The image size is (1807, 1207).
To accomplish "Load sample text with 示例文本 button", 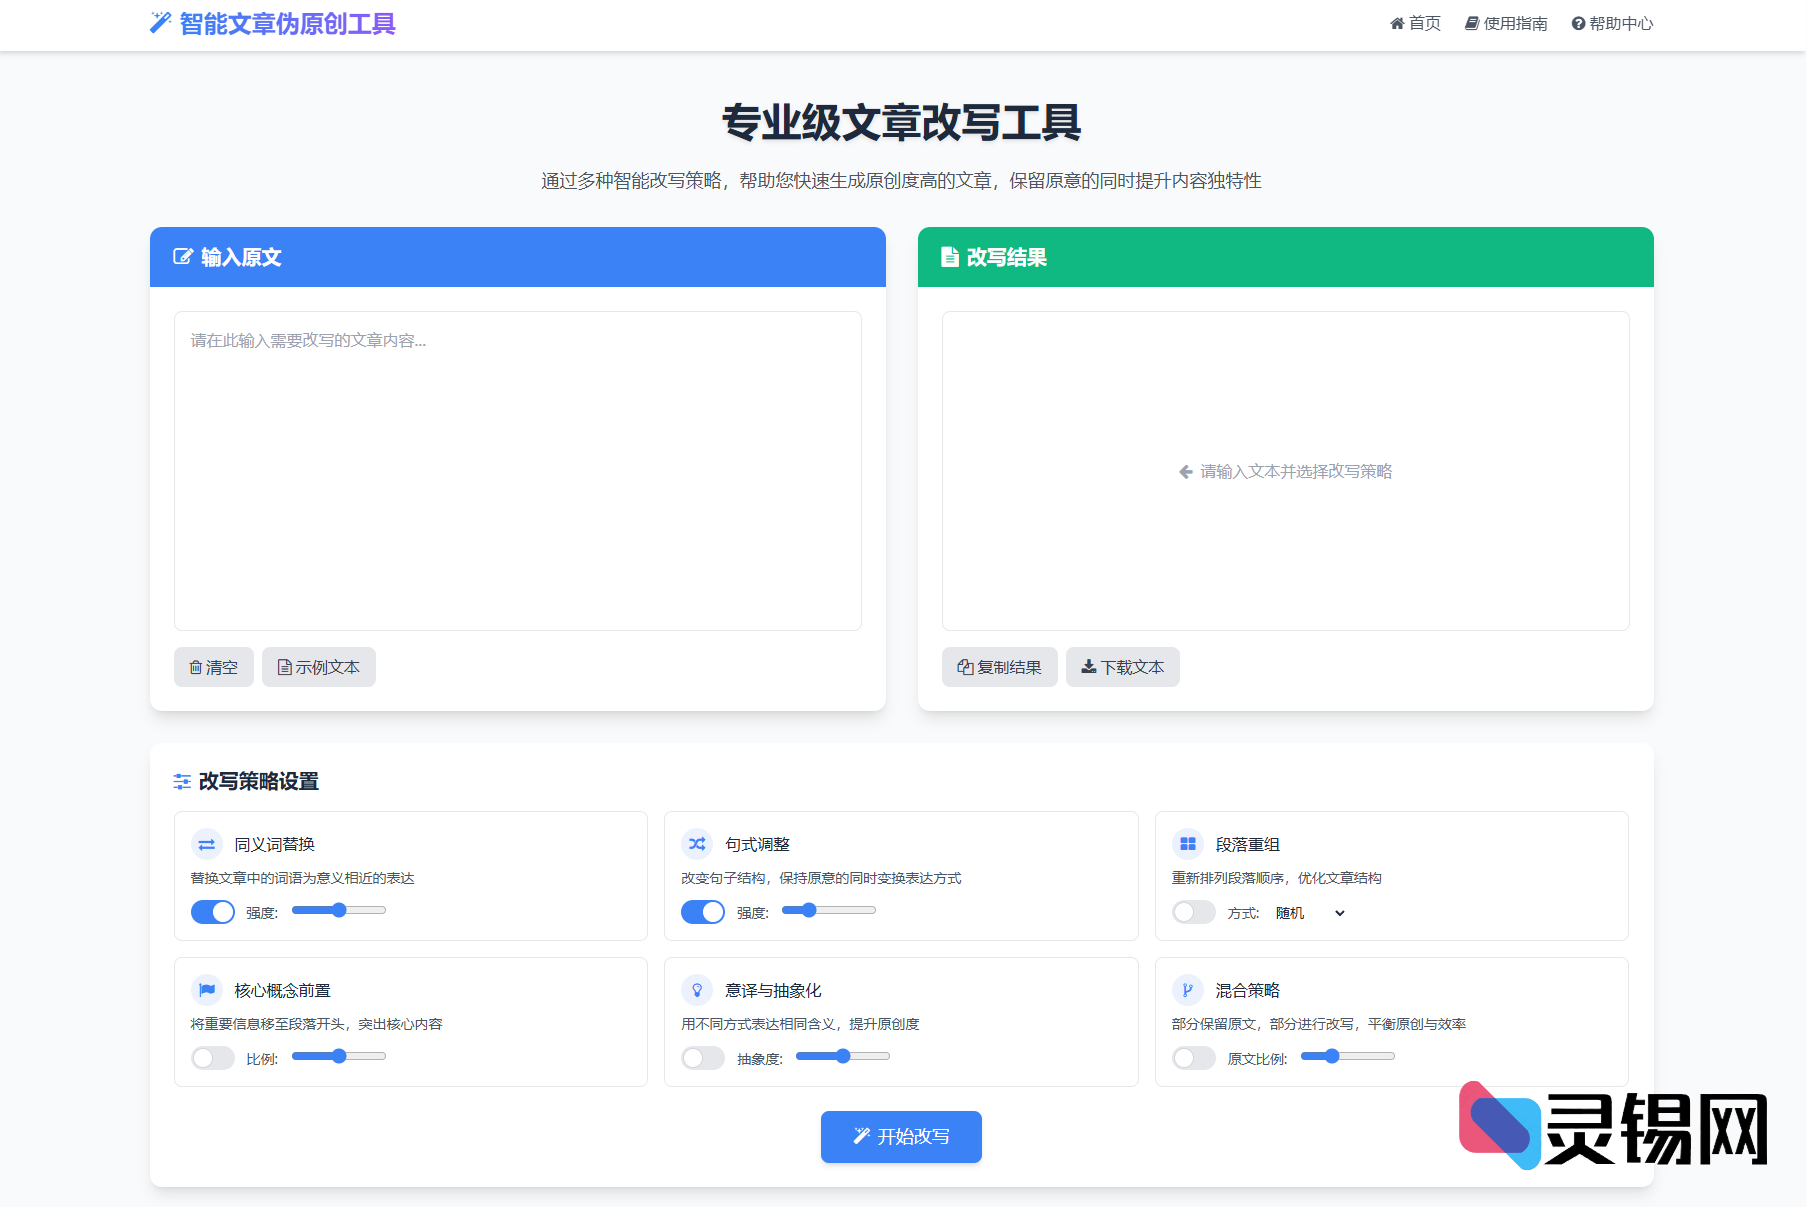I will pyautogui.click(x=318, y=667).
